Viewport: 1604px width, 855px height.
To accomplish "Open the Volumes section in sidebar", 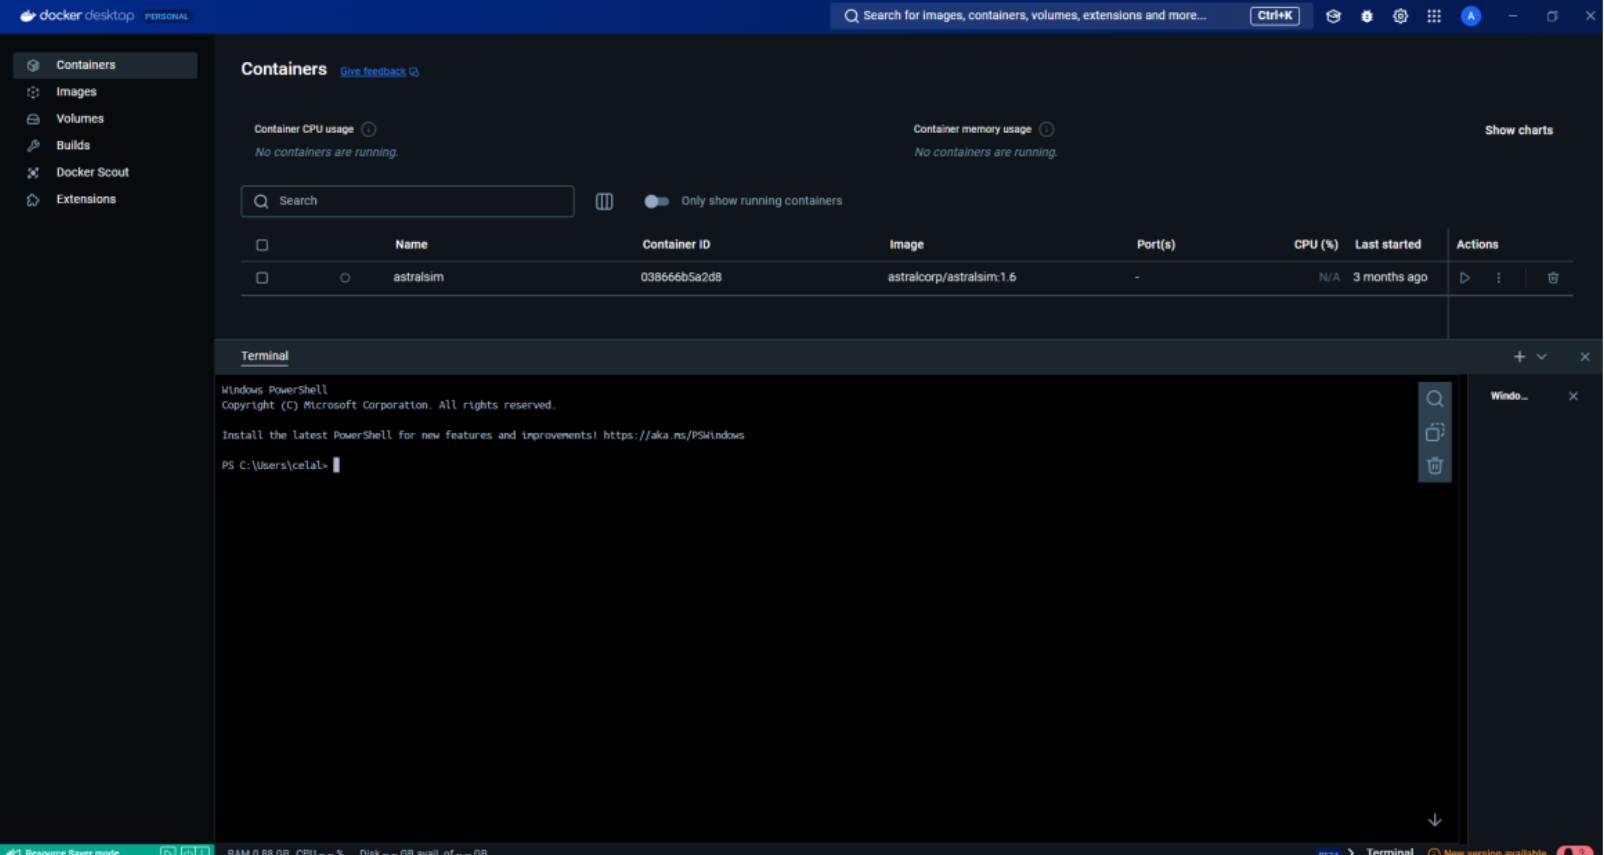I will tap(105, 119).
